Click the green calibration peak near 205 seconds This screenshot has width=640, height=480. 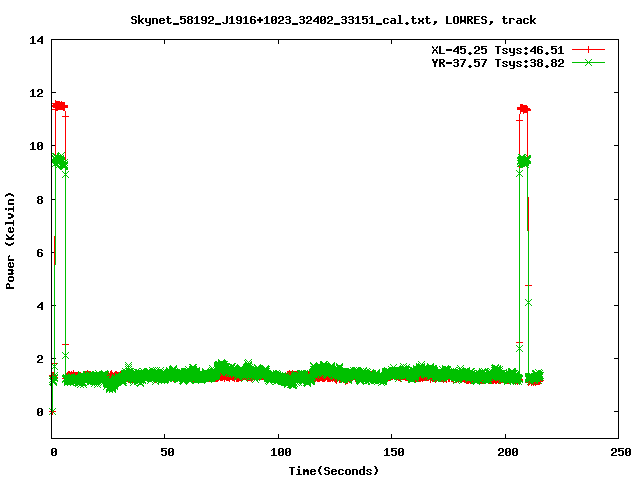pyautogui.click(x=524, y=161)
